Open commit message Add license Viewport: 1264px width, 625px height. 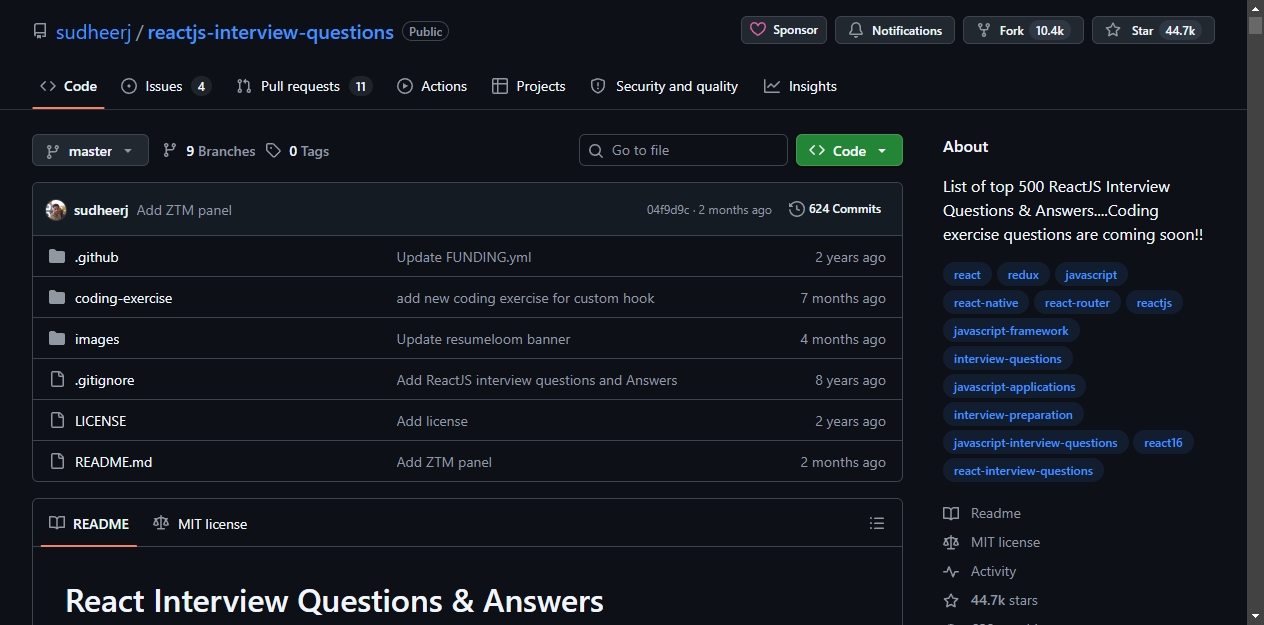(x=432, y=421)
